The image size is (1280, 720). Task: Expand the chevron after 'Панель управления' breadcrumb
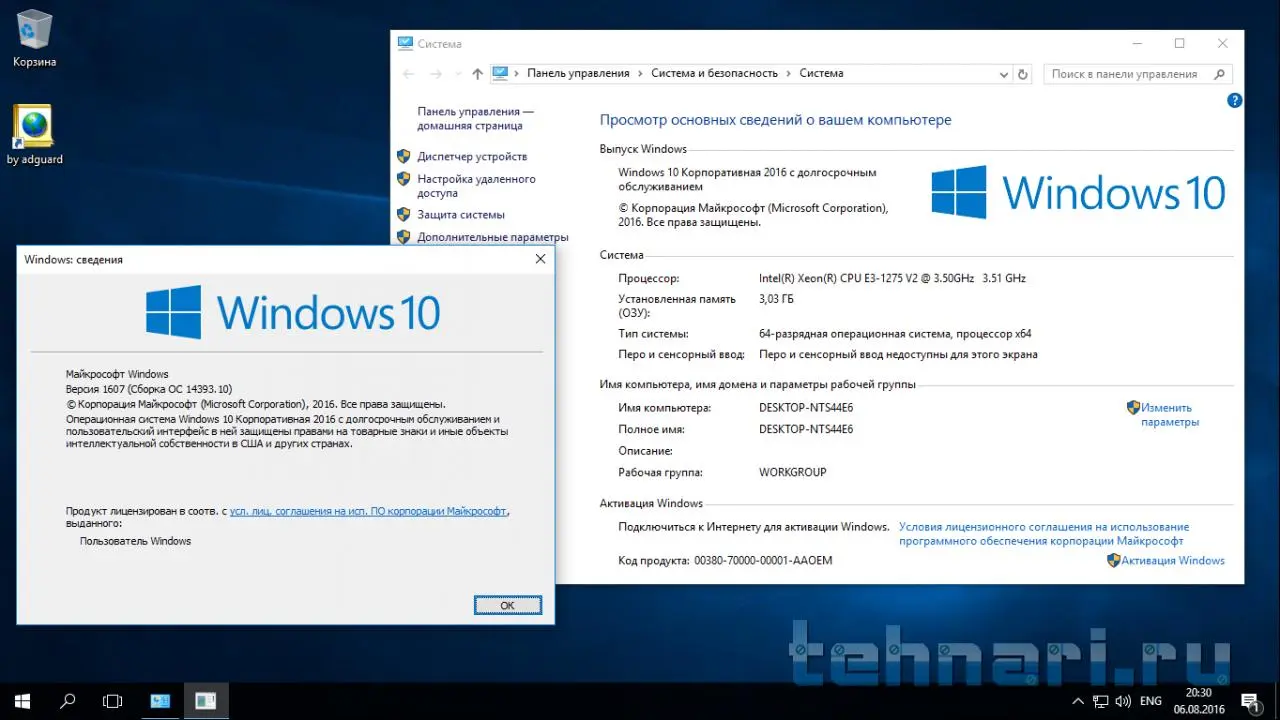click(640, 73)
